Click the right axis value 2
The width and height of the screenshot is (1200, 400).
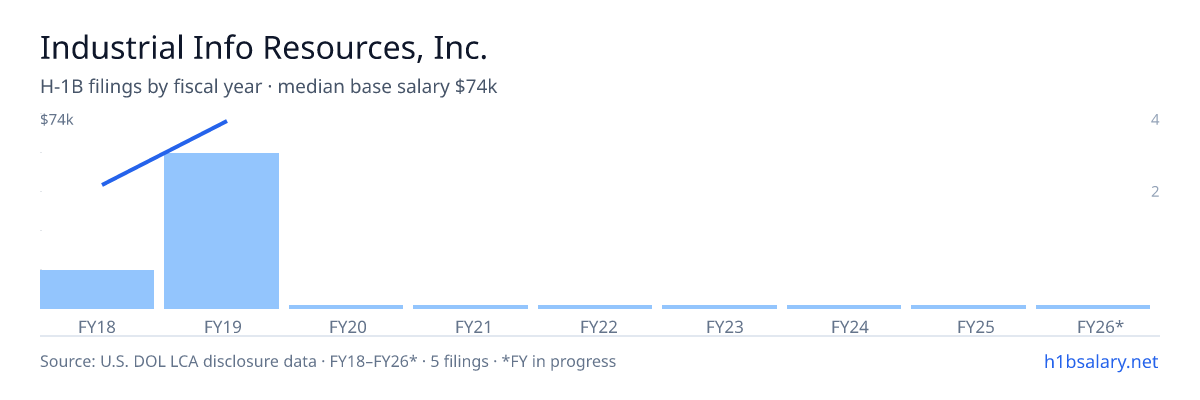(x=1155, y=191)
